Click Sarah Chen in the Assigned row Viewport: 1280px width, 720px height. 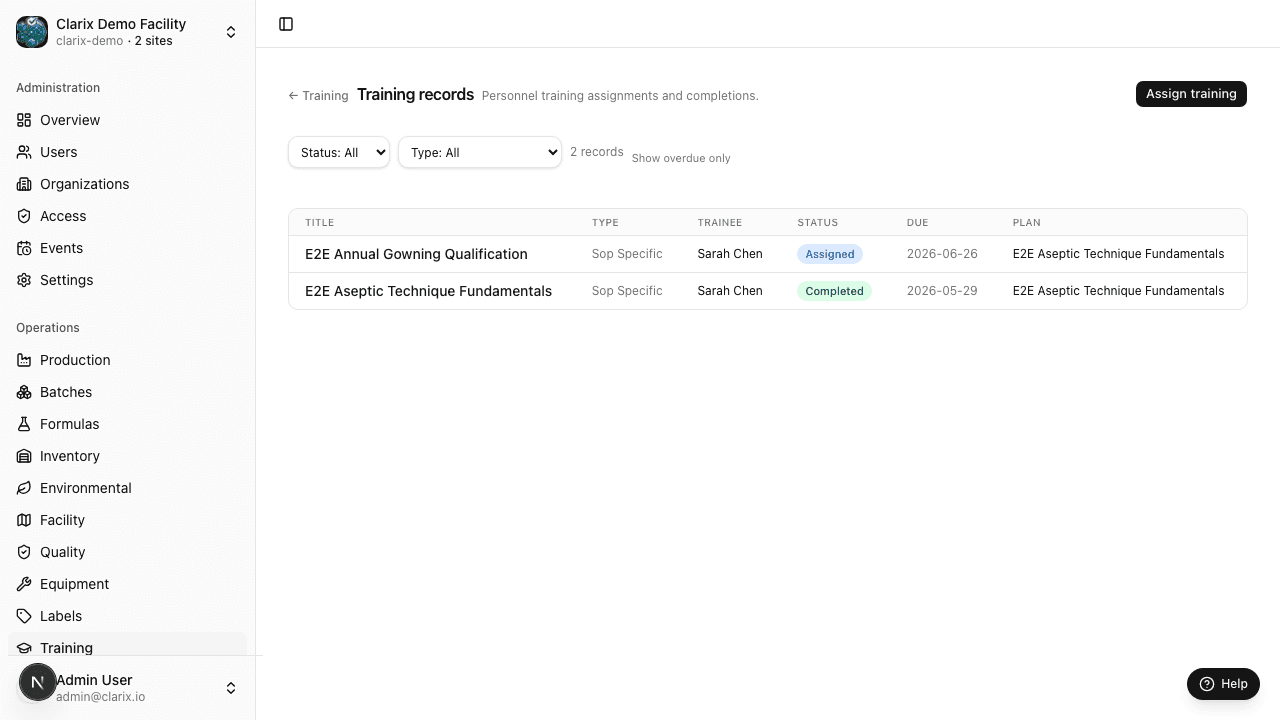click(x=730, y=254)
